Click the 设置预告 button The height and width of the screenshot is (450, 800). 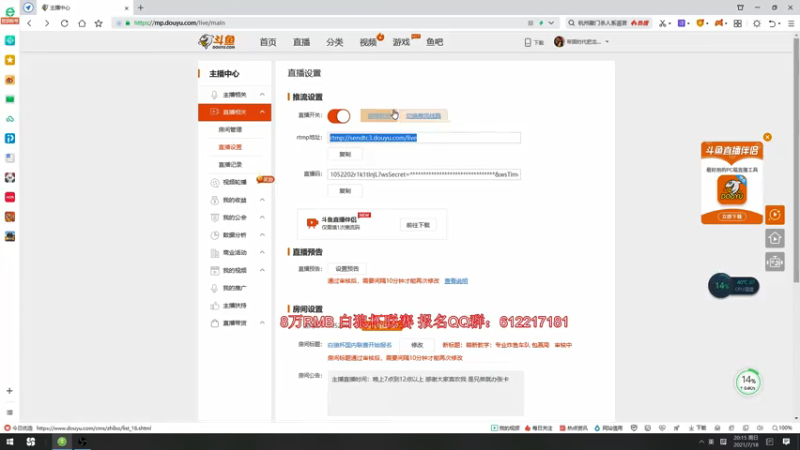click(x=347, y=269)
